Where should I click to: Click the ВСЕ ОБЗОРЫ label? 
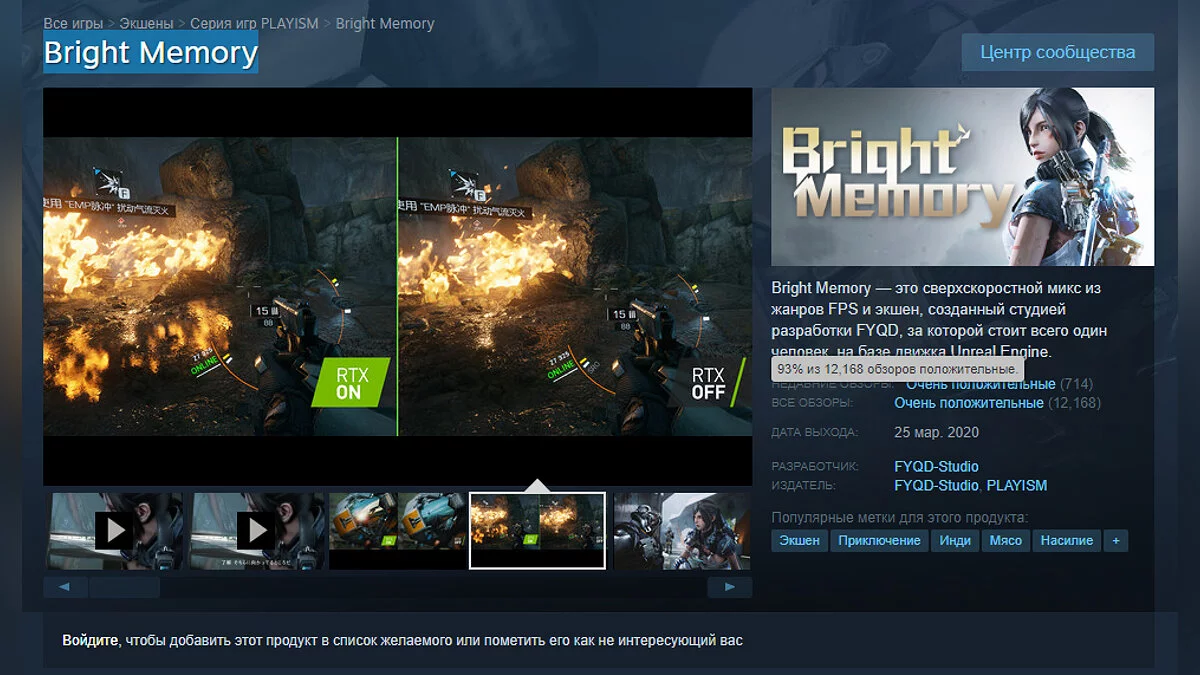pos(812,403)
